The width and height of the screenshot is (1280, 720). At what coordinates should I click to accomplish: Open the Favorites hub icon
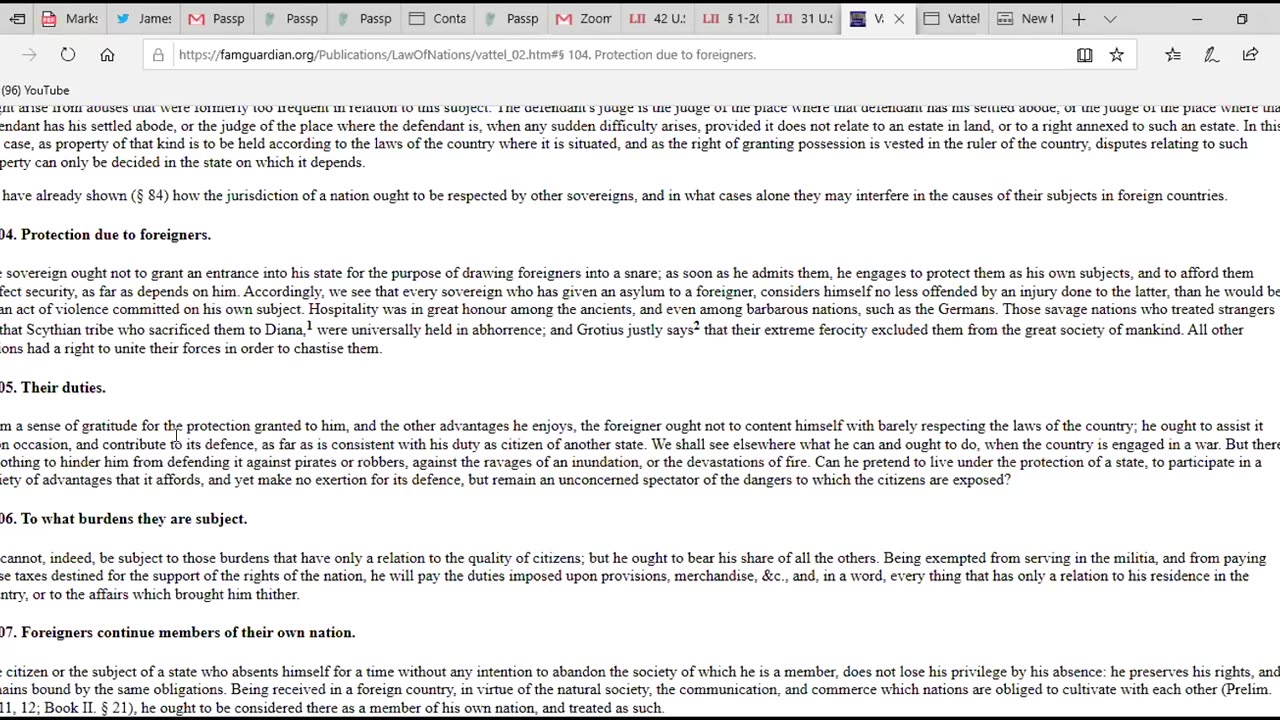click(x=1173, y=55)
